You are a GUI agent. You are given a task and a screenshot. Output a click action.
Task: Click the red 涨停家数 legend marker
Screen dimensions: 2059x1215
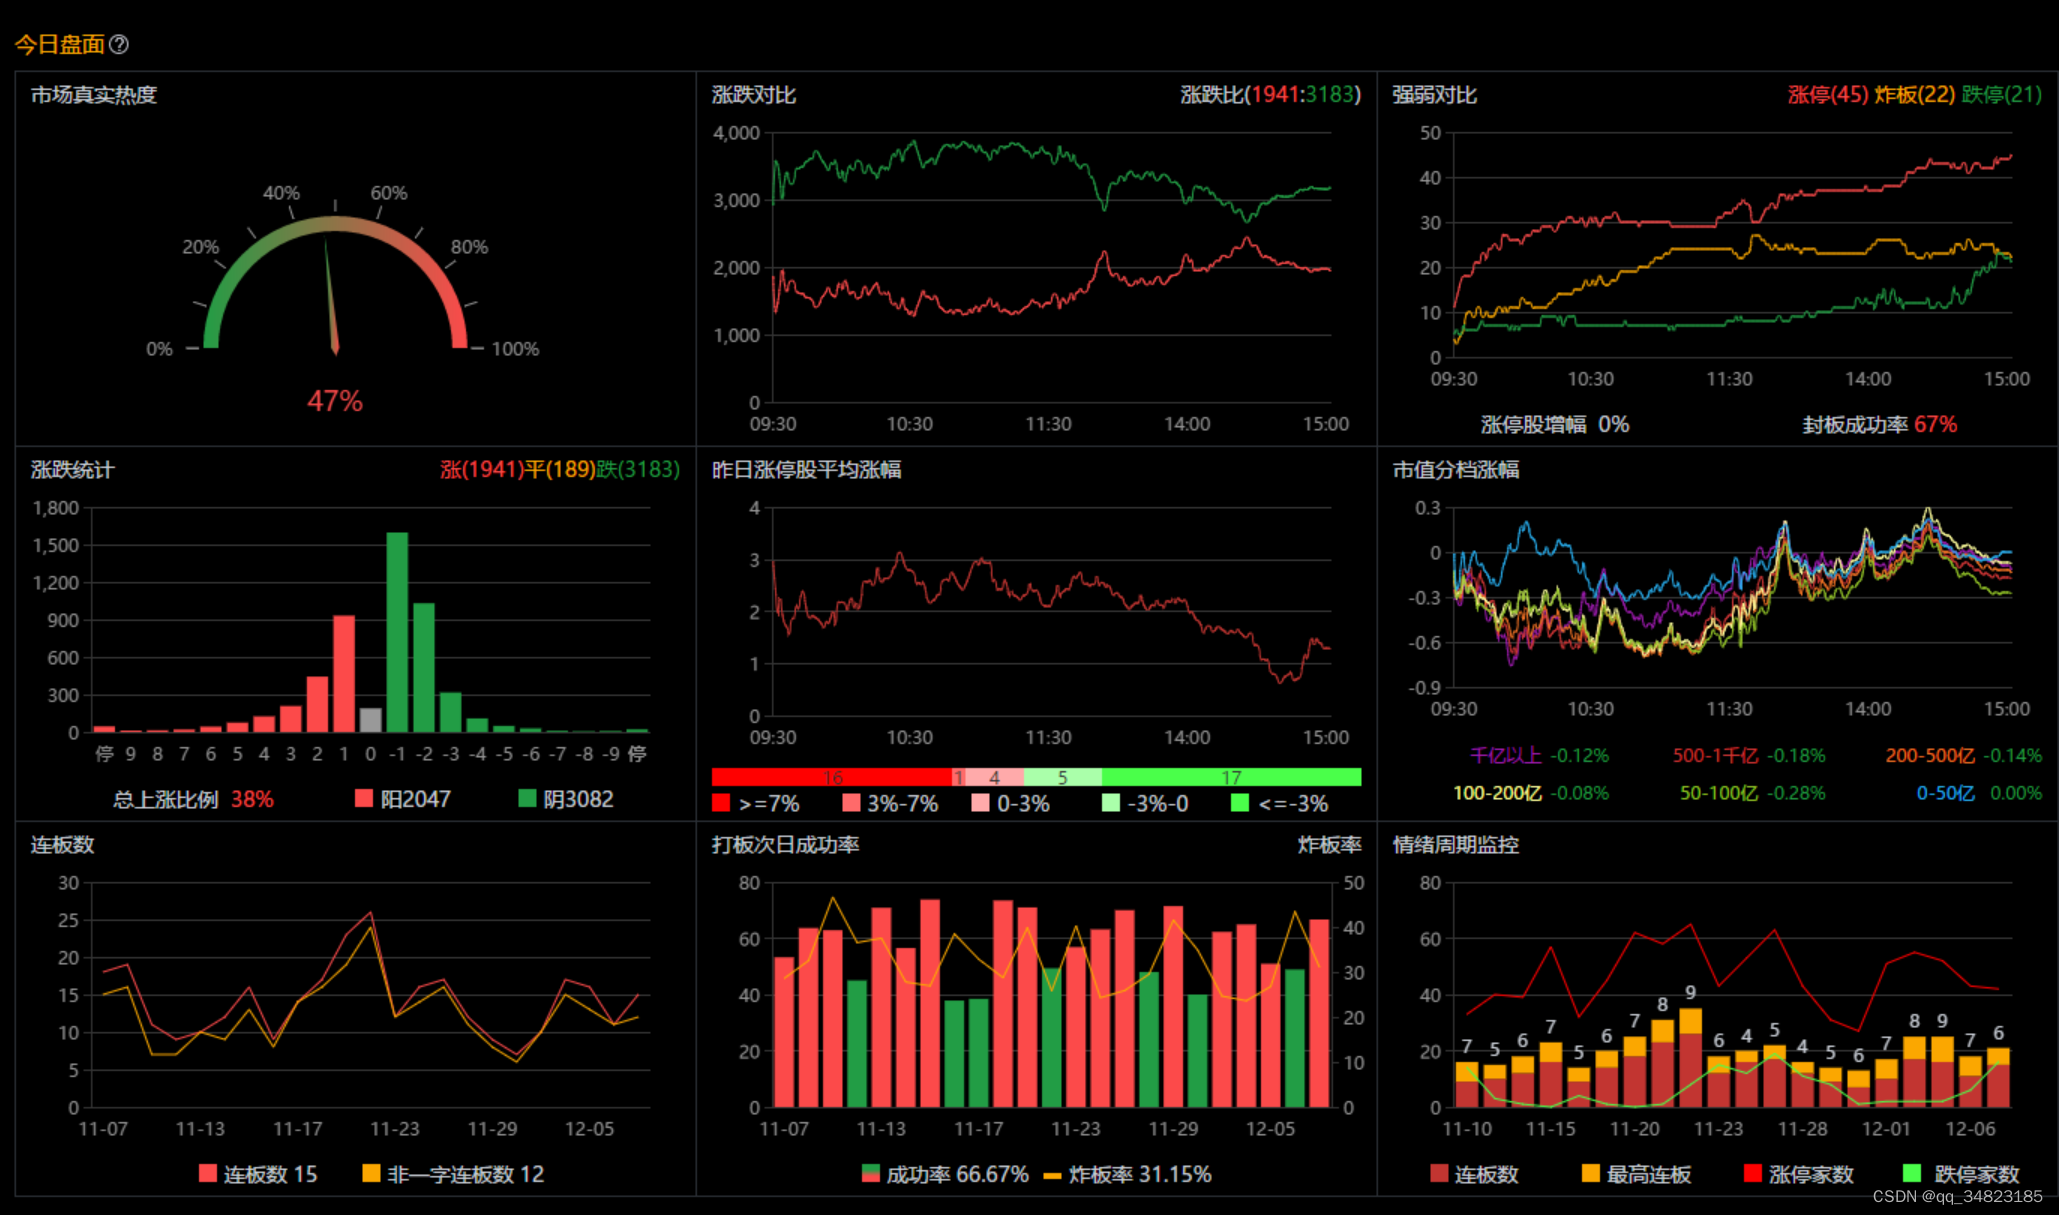pos(1752,1173)
